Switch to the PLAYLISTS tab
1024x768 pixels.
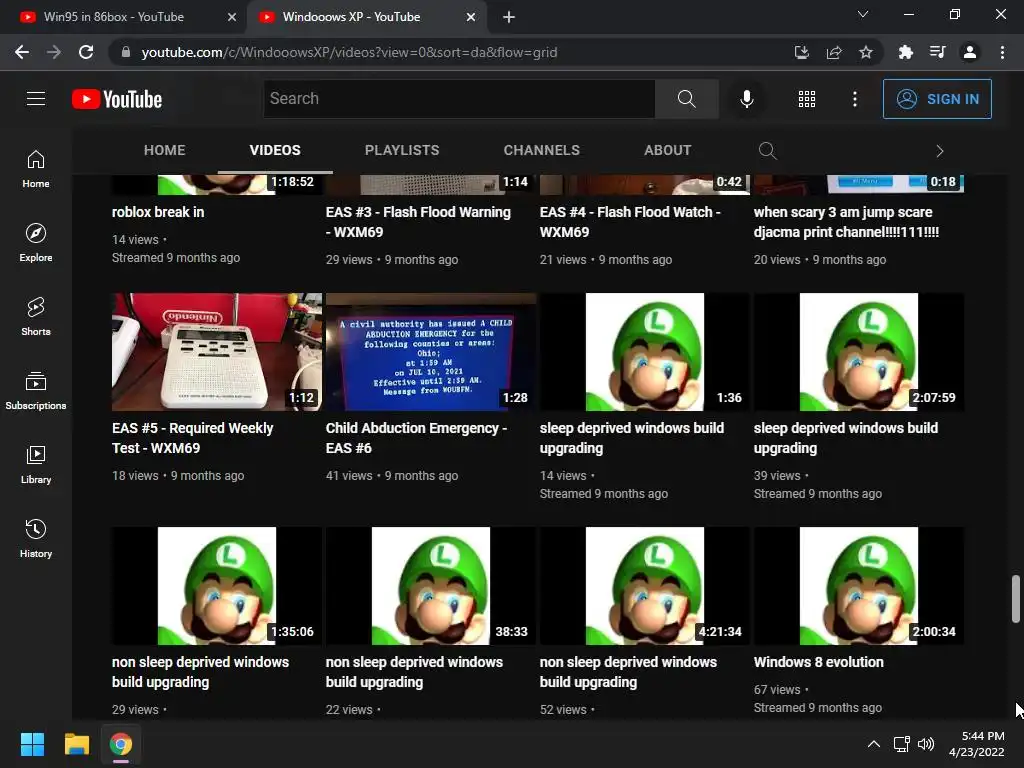pos(402,150)
